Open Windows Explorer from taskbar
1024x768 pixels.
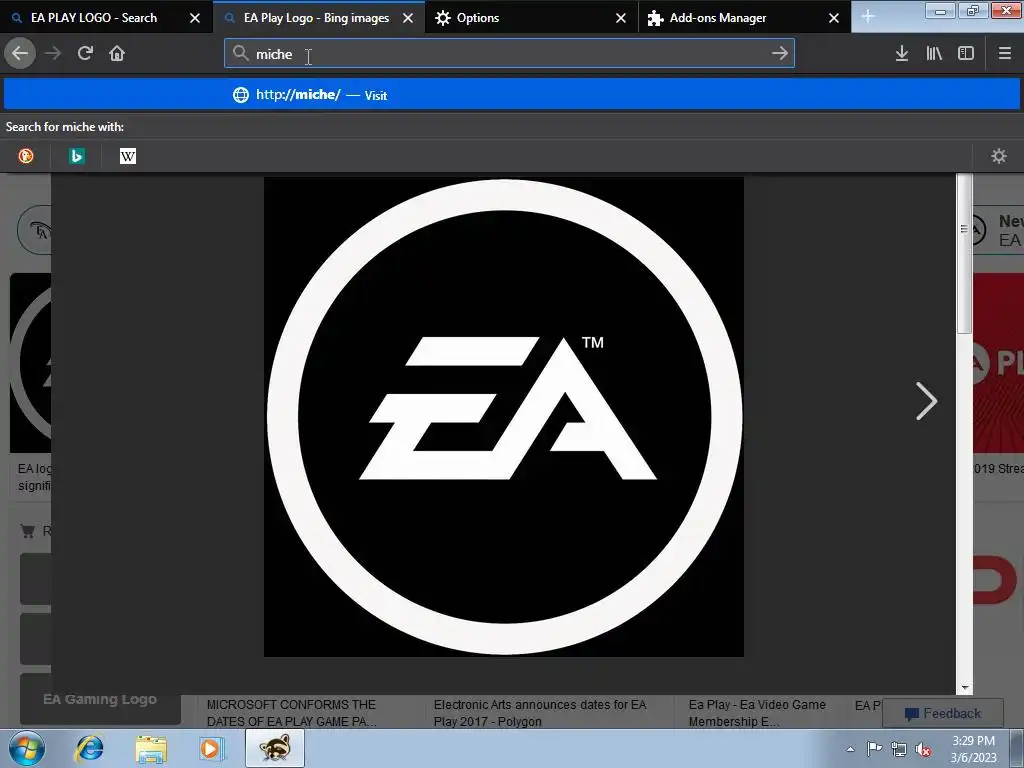tap(151, 749)
